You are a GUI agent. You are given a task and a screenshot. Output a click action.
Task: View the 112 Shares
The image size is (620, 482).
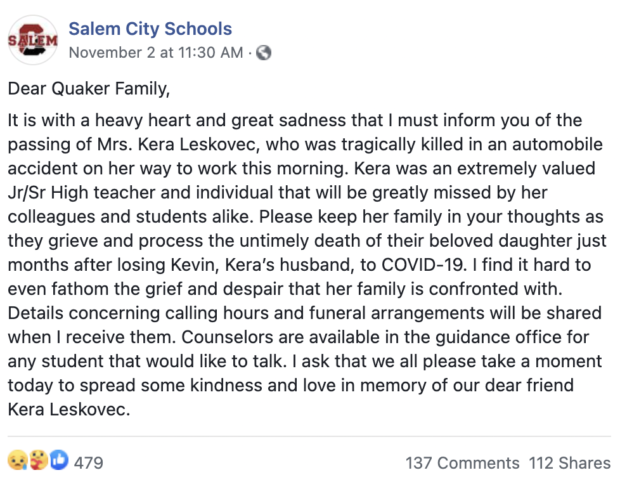tap(570, 463)
